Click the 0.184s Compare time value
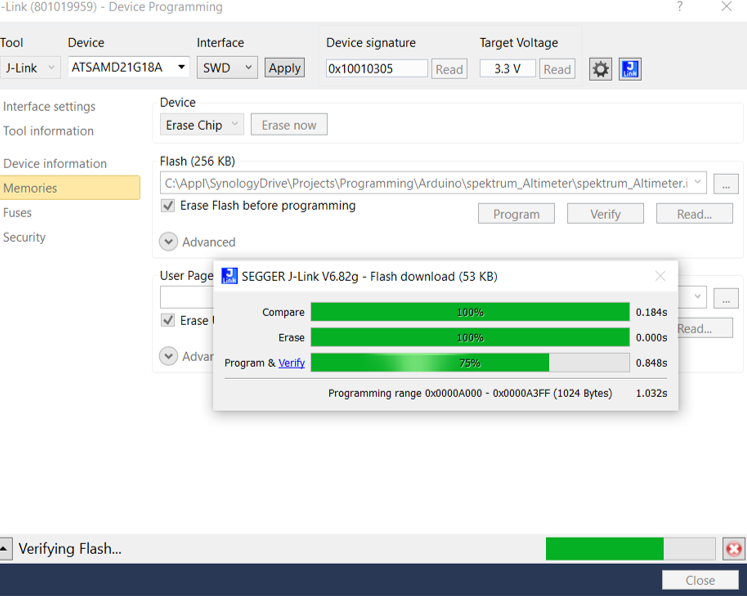The height and width of the screenshot is (596, 747). pyautogui.click(x=651, y=312)
